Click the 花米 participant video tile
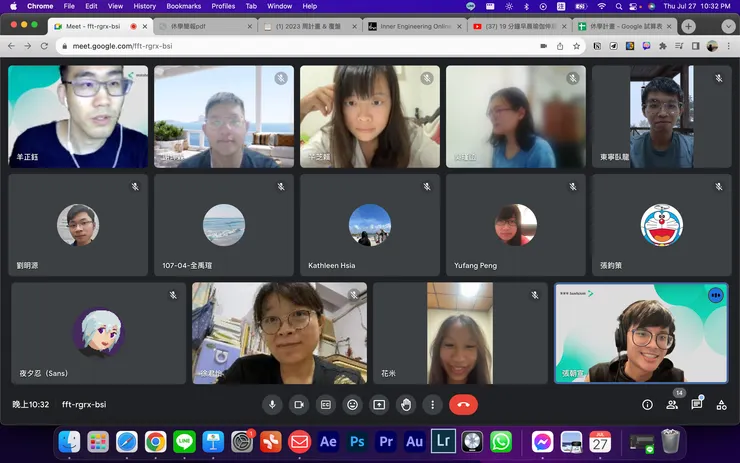 click(x=460, y=333)
